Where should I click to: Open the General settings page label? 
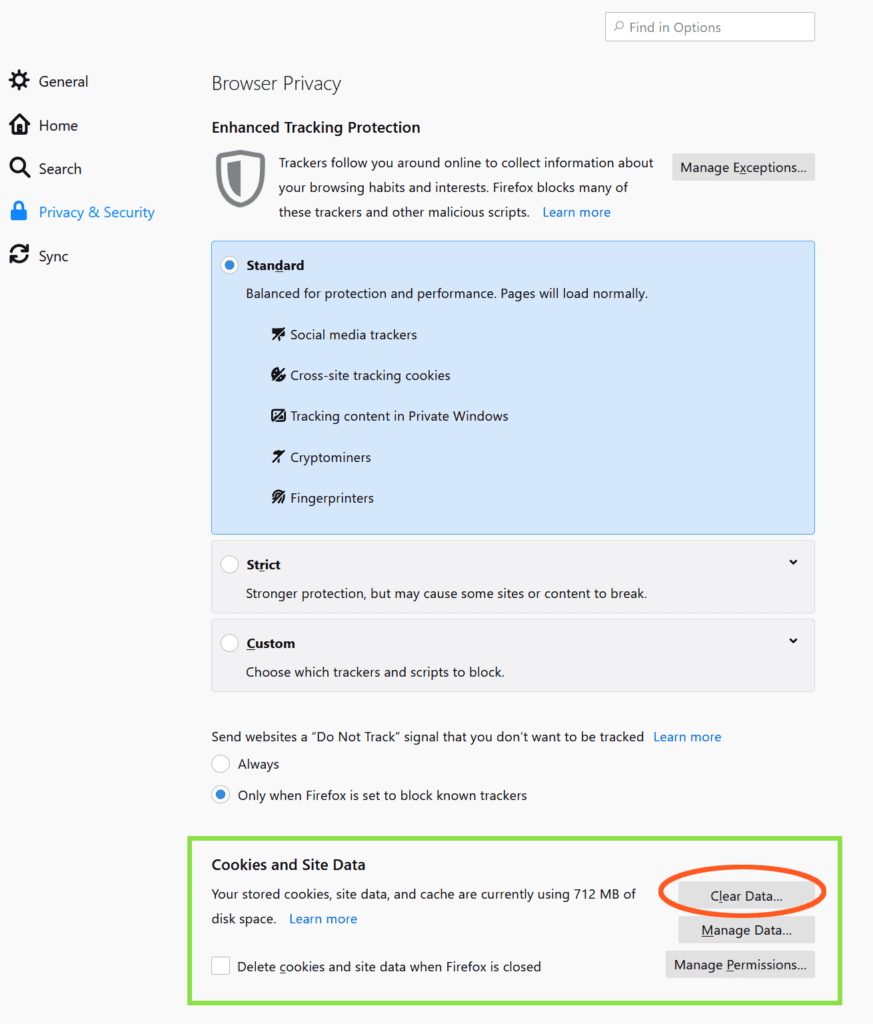click(63, 82)
